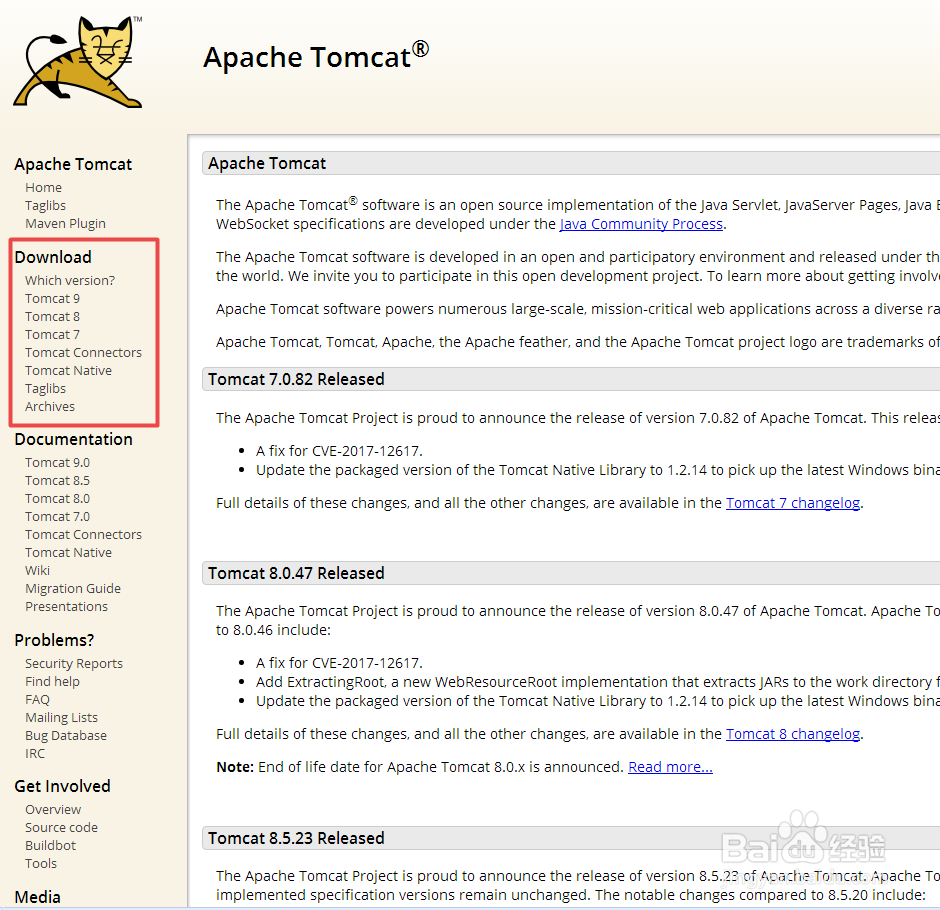Open Overview under Get Involved
This screenshot has width=940, height=910.
53,810
